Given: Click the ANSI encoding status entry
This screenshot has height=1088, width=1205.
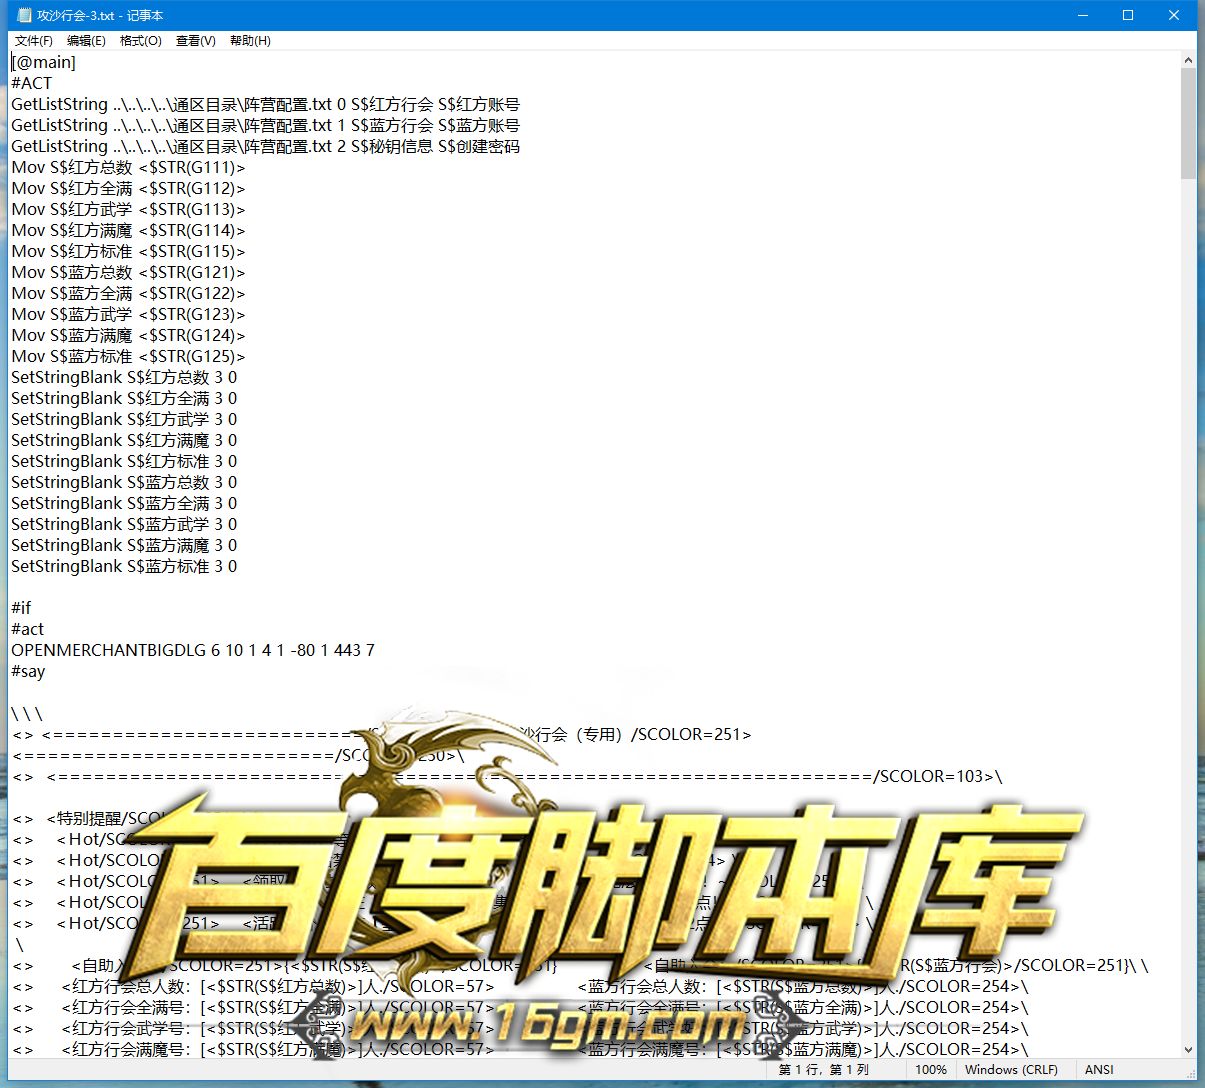Looking at the screenshot, I should click(x=1099, y=1070).
